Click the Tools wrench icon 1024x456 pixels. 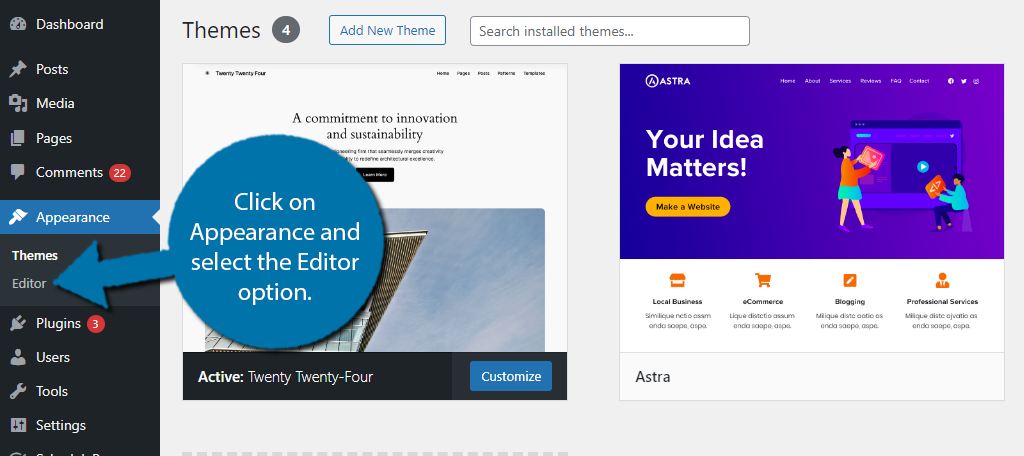pos(18,391)
